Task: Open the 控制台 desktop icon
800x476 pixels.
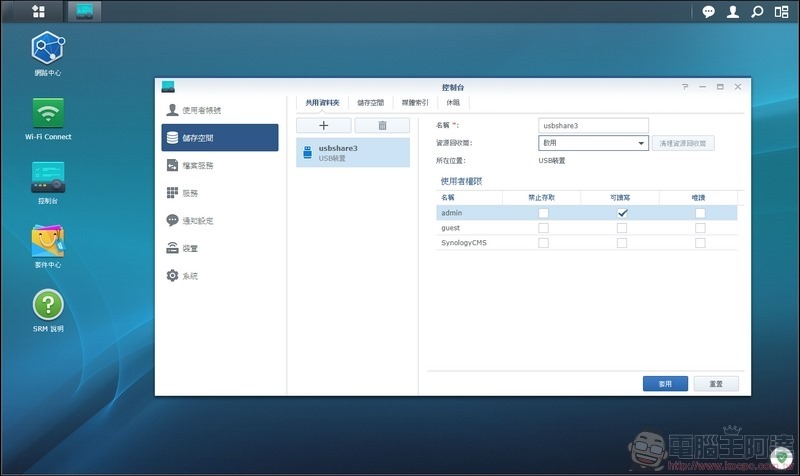Action: pyautogui.click(x=48, y=183)
